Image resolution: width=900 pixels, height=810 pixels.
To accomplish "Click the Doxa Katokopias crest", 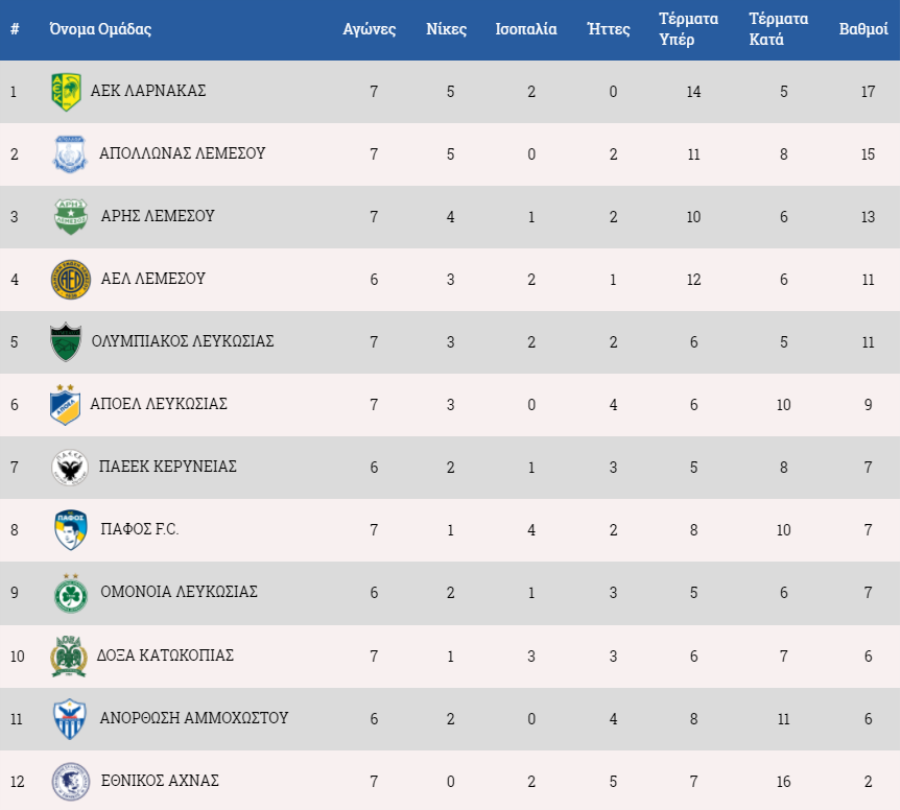I will 68,656.
